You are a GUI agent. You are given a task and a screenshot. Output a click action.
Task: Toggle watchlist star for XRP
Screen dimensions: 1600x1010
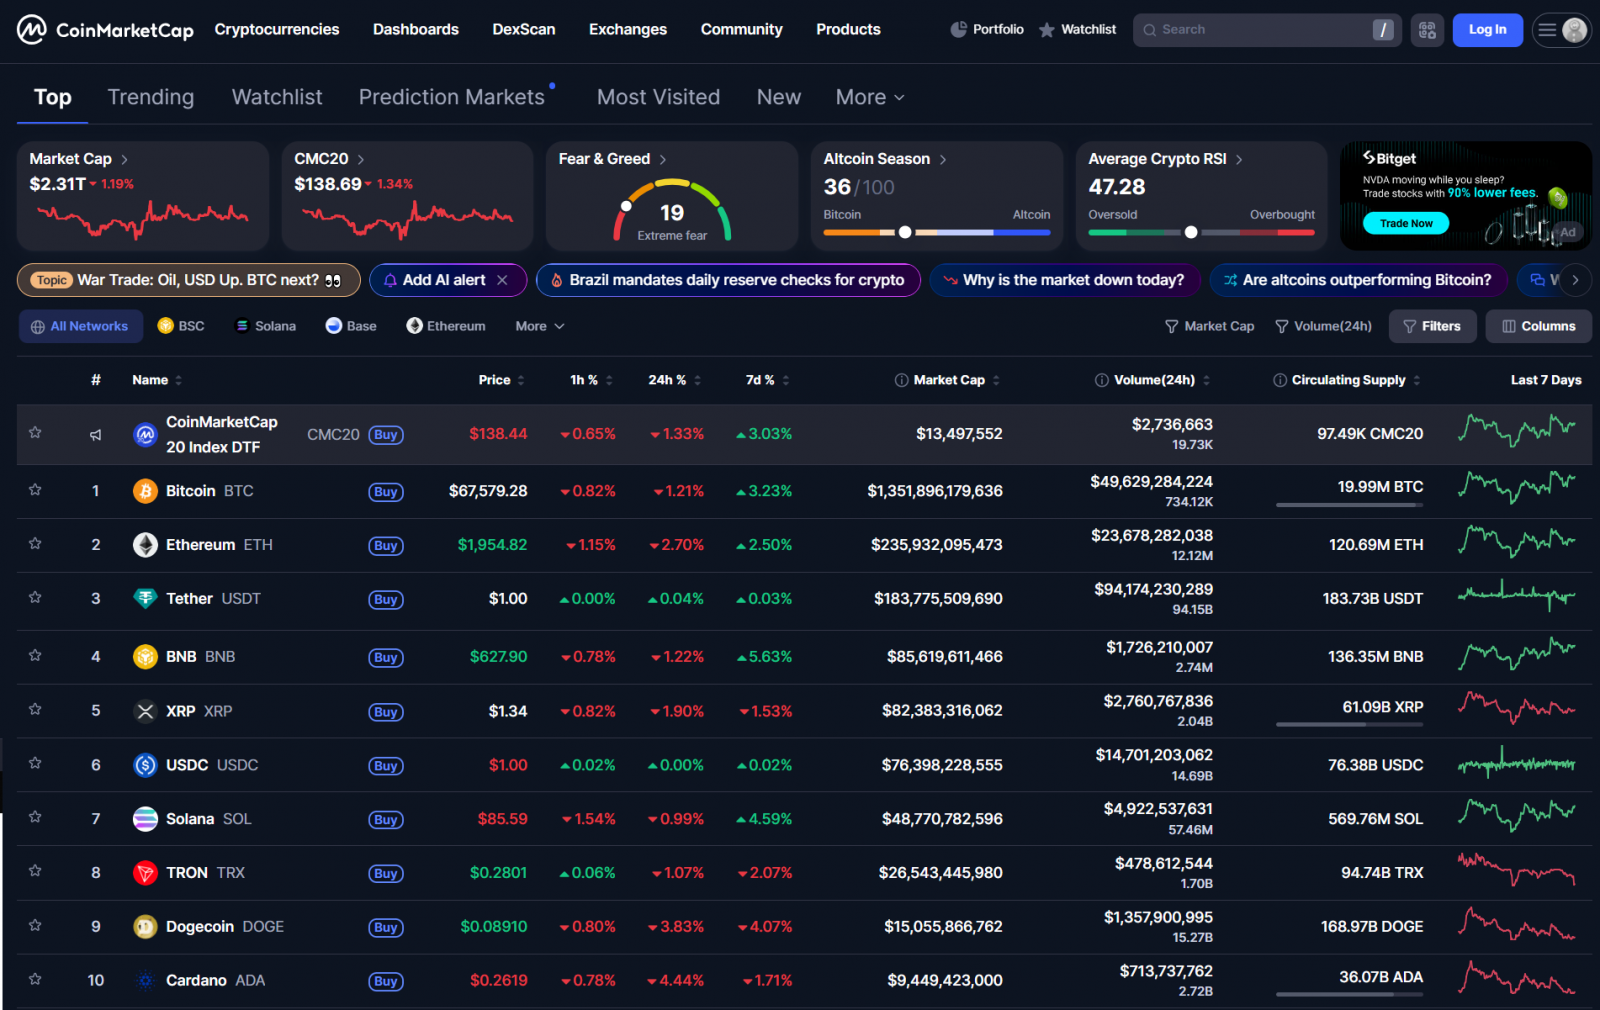click(35, 710)
